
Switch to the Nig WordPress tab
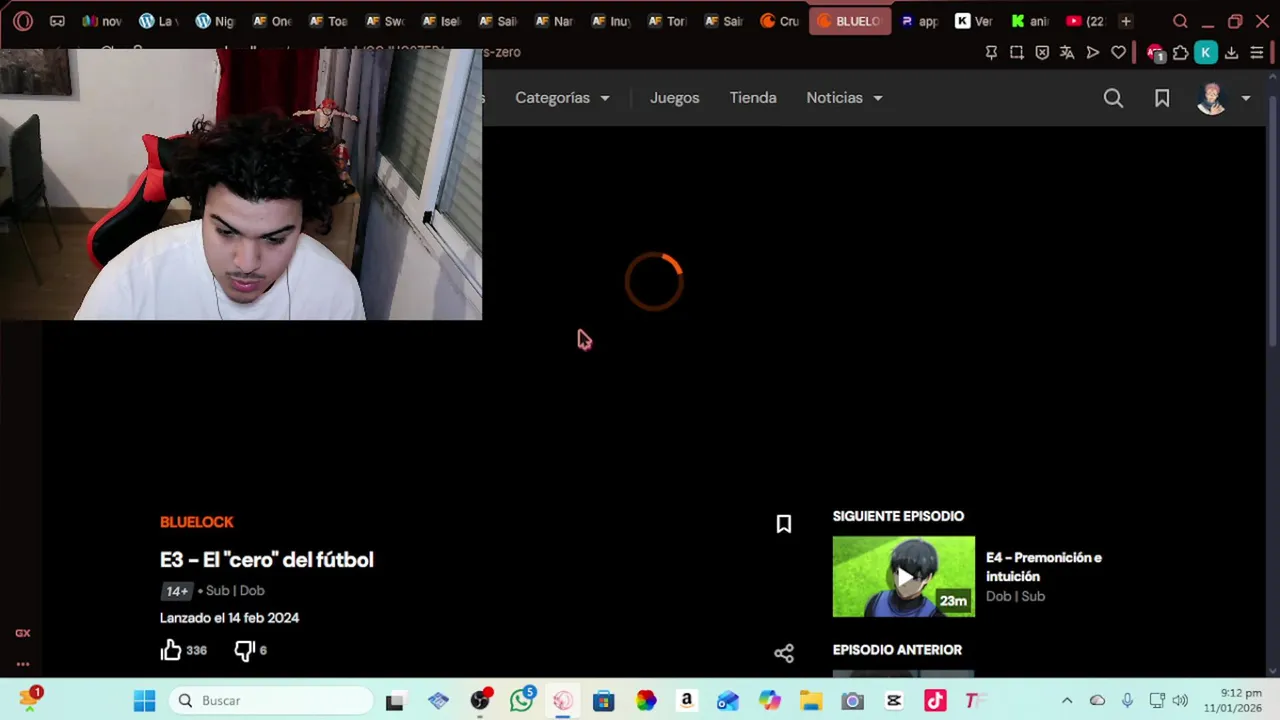214,21
